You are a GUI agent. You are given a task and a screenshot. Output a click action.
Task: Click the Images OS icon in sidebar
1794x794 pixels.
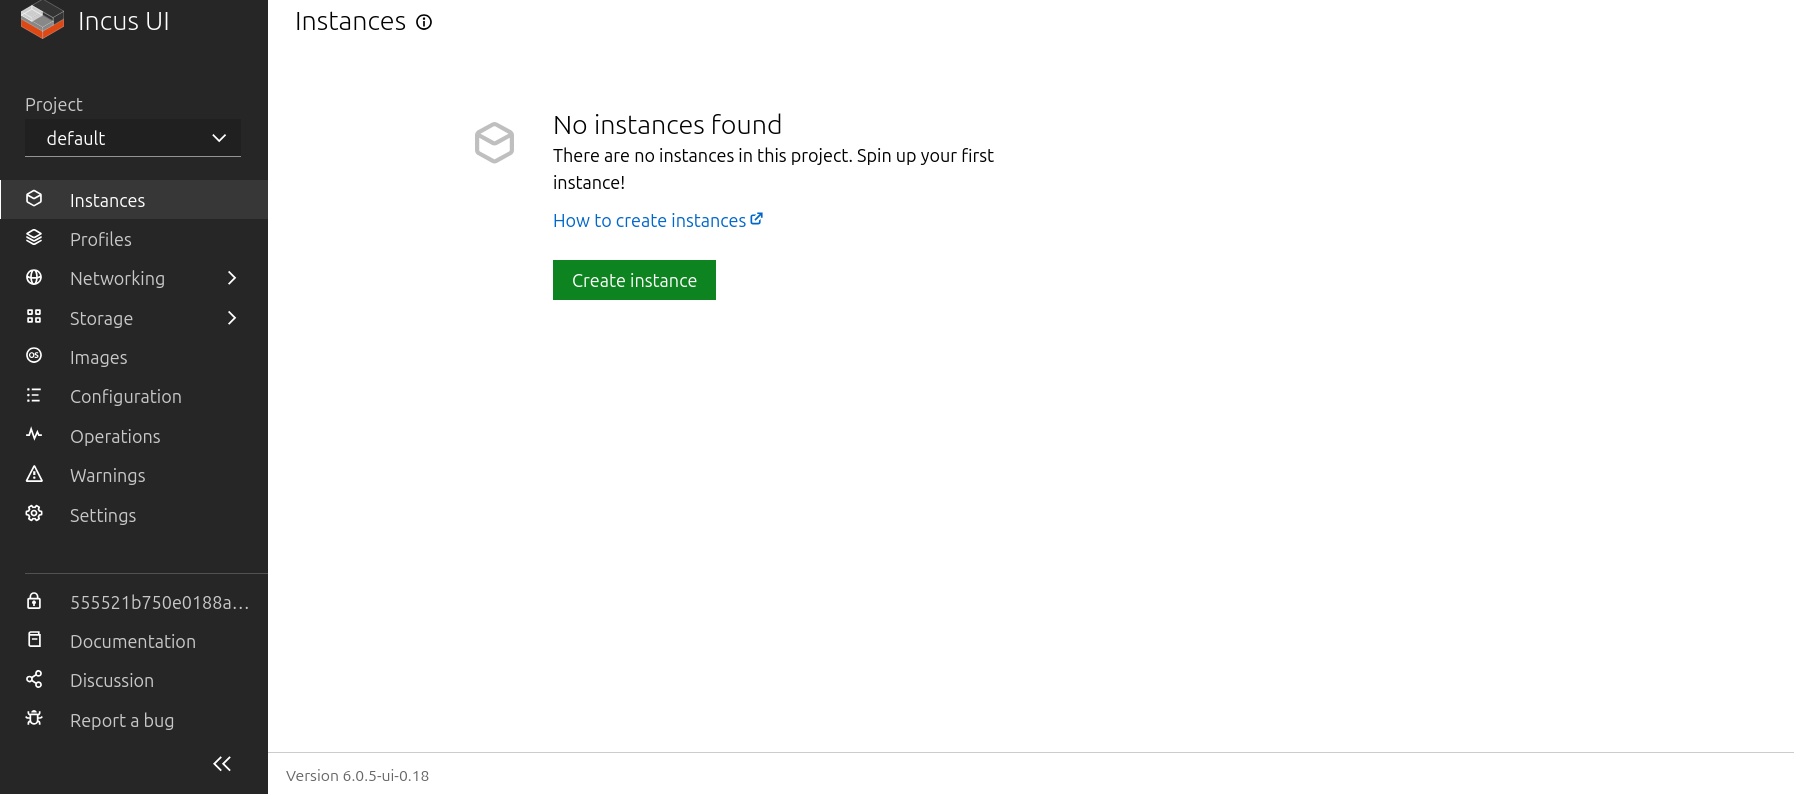click(34, 356)
